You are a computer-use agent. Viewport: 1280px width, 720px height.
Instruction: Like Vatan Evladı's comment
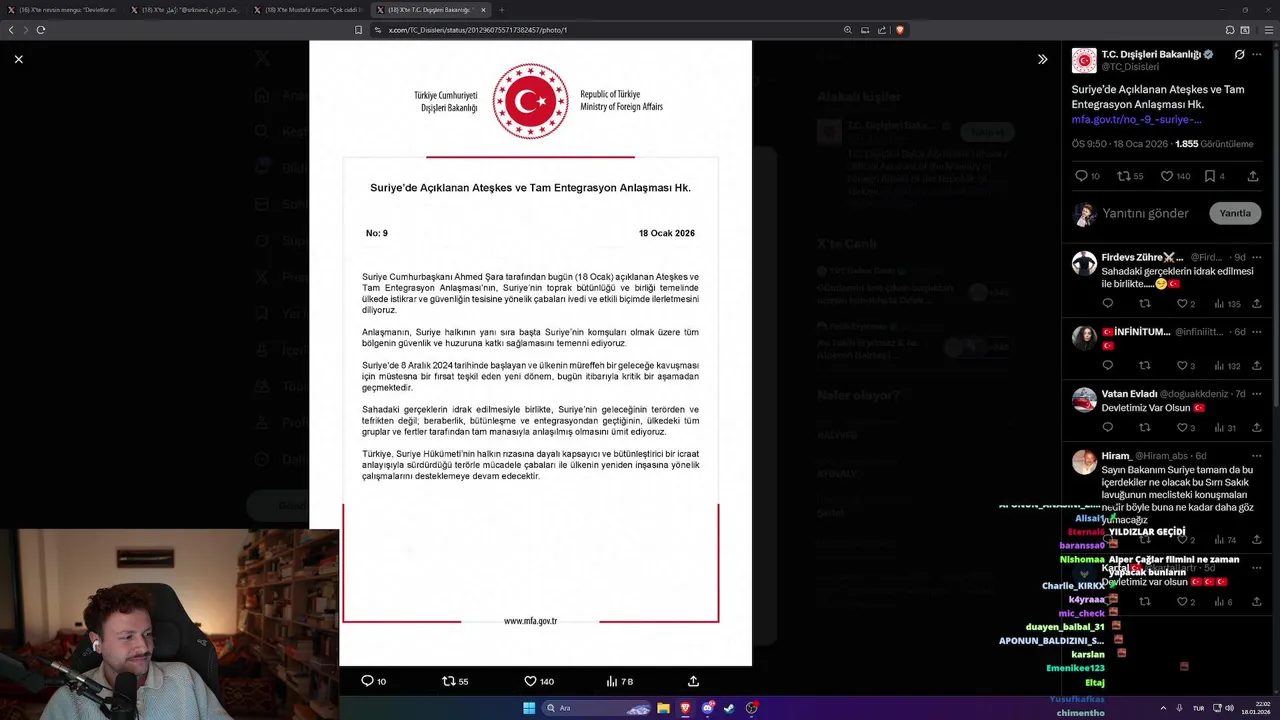[x=1182, y=427]
